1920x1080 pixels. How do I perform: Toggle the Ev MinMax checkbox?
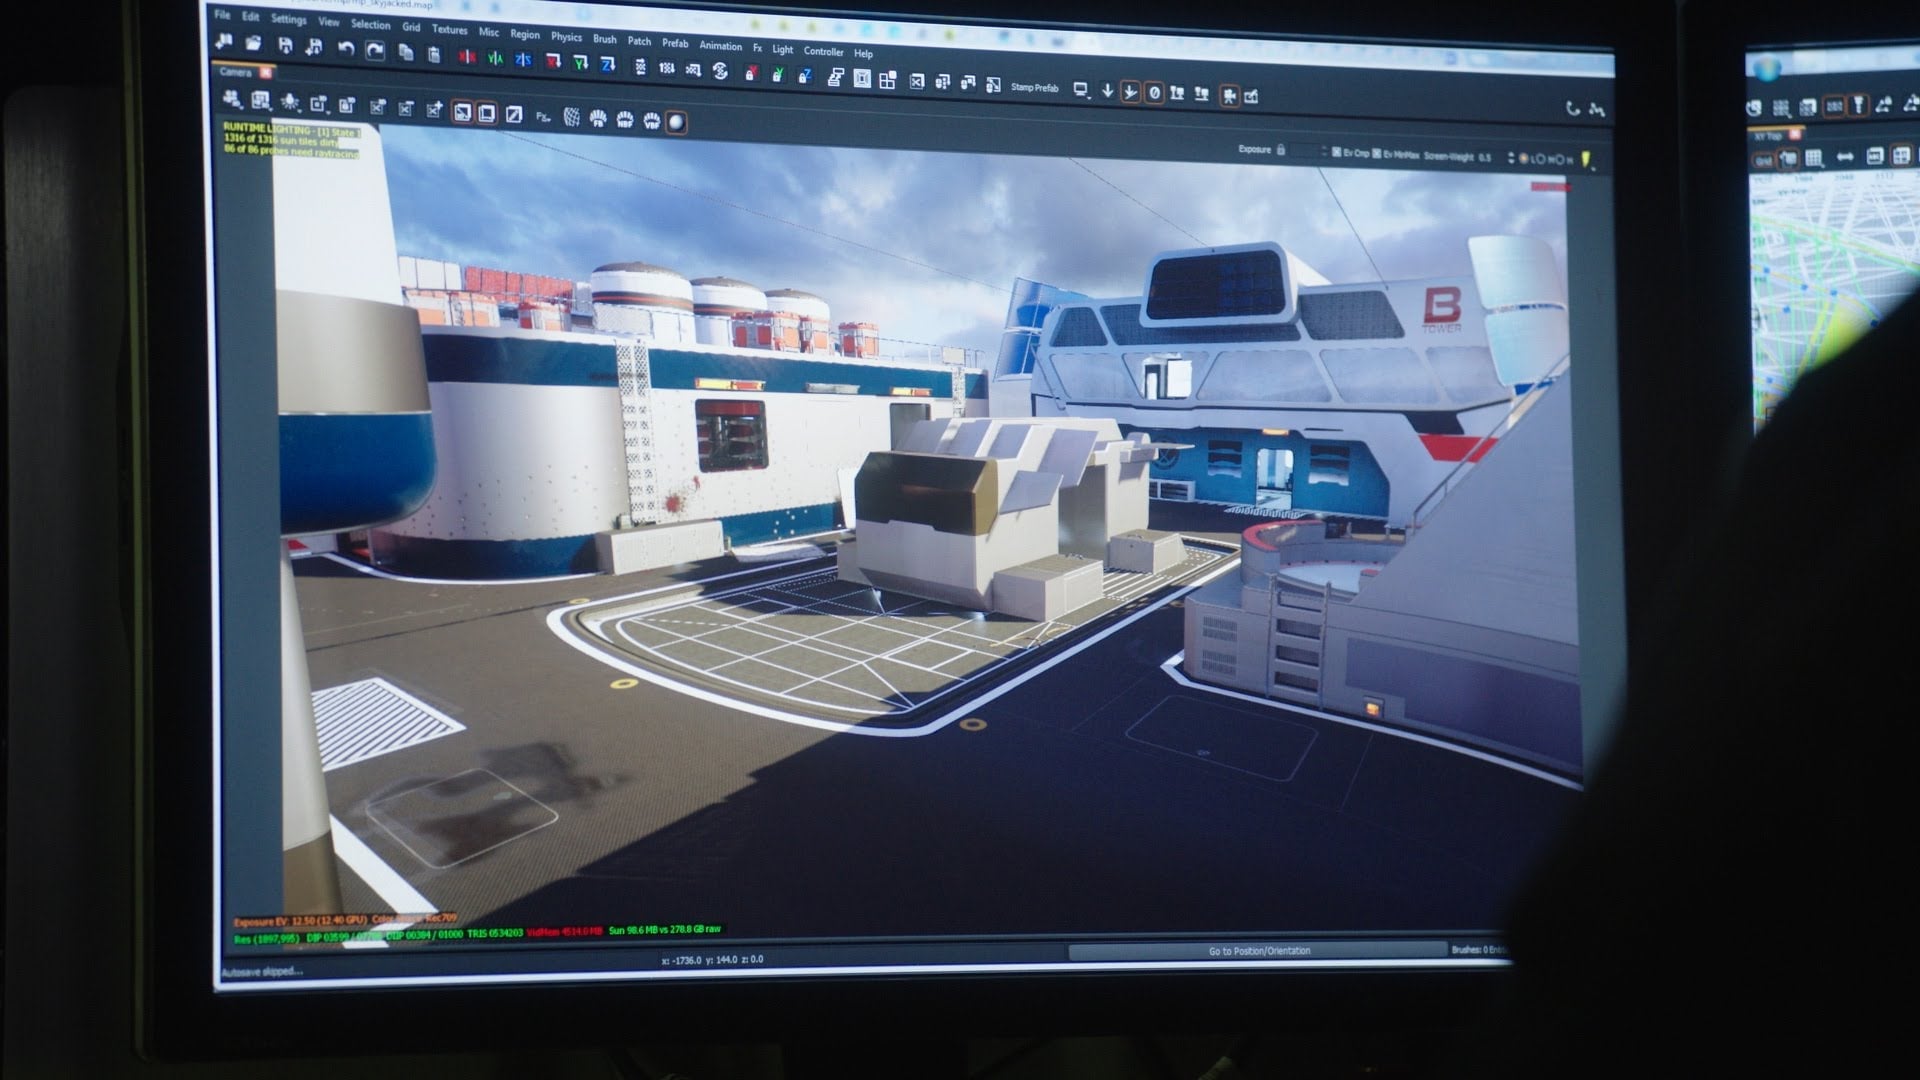pos(1377,153)
